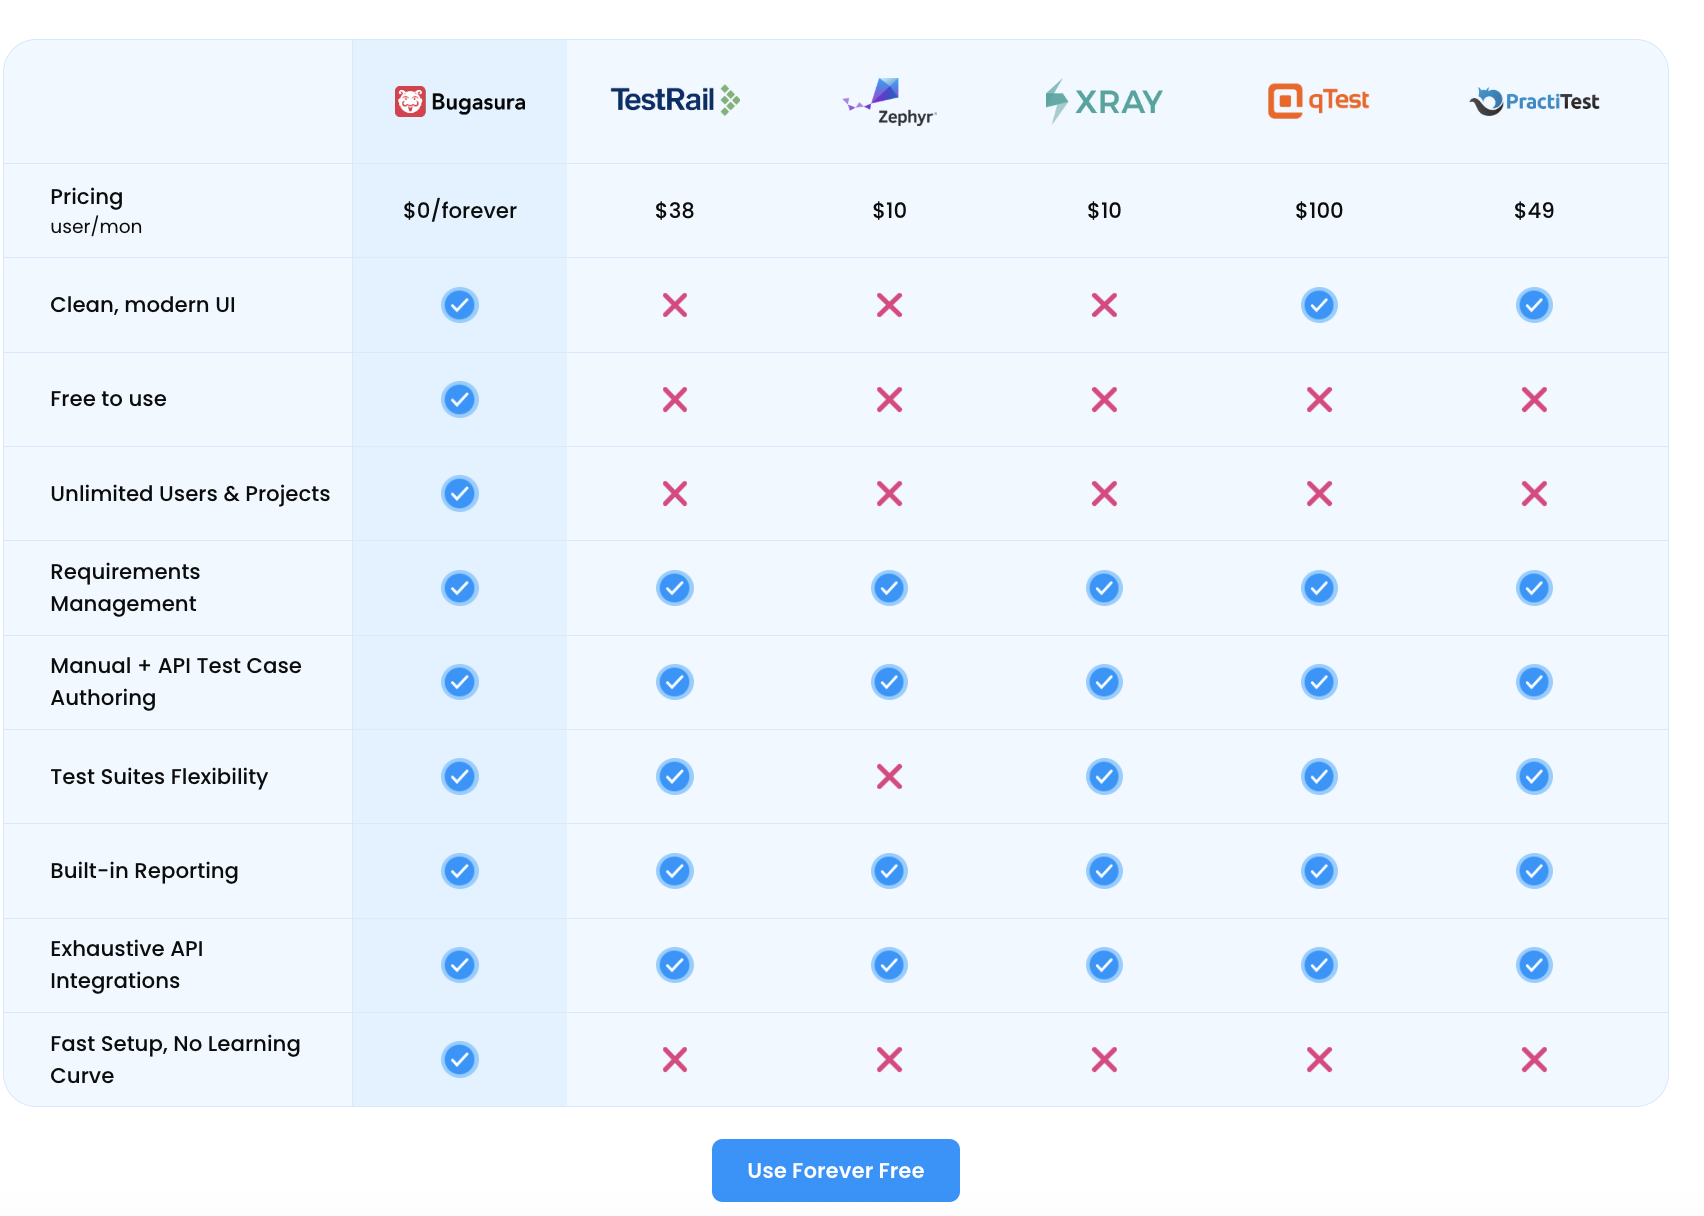Click the Pricing user/mon row label
The width and height of the screenshot is (1704, 1216).
pos(96,211)
